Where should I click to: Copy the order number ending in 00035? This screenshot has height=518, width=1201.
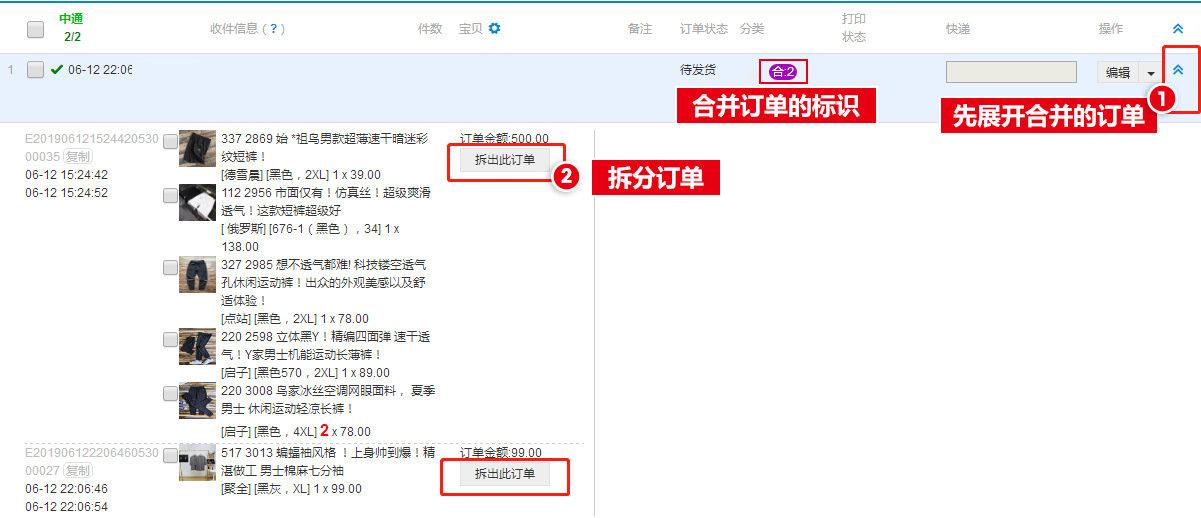click(x=77, y=157)
